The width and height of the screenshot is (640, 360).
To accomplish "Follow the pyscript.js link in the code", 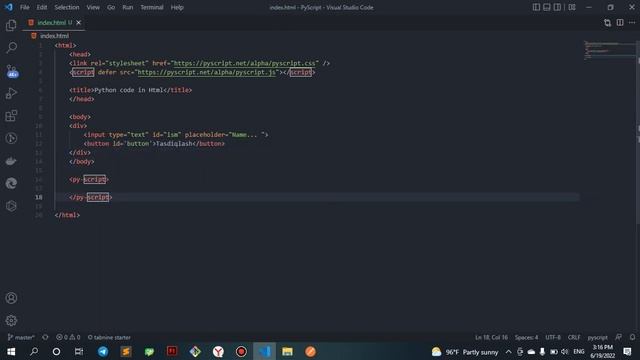I will (x=207, y=72).
